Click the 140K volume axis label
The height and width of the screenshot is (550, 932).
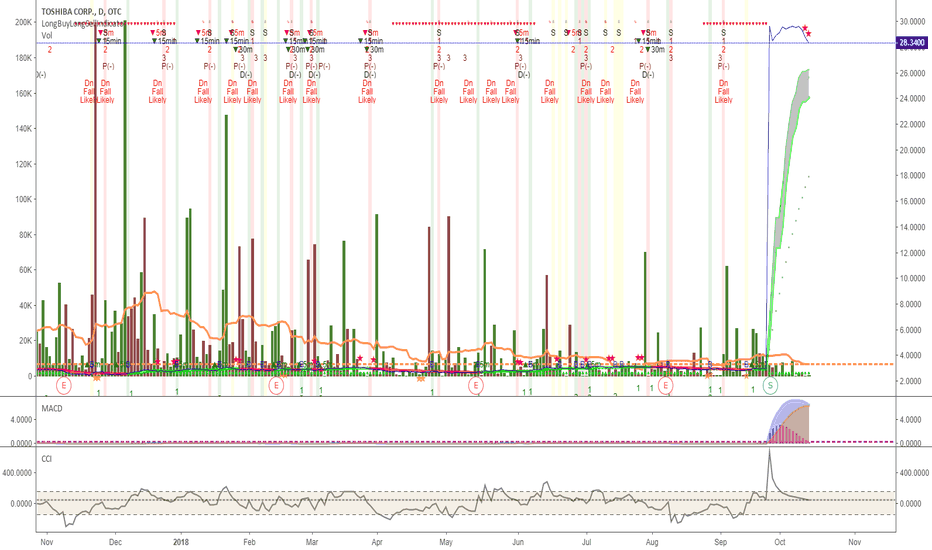pos(24,128)
